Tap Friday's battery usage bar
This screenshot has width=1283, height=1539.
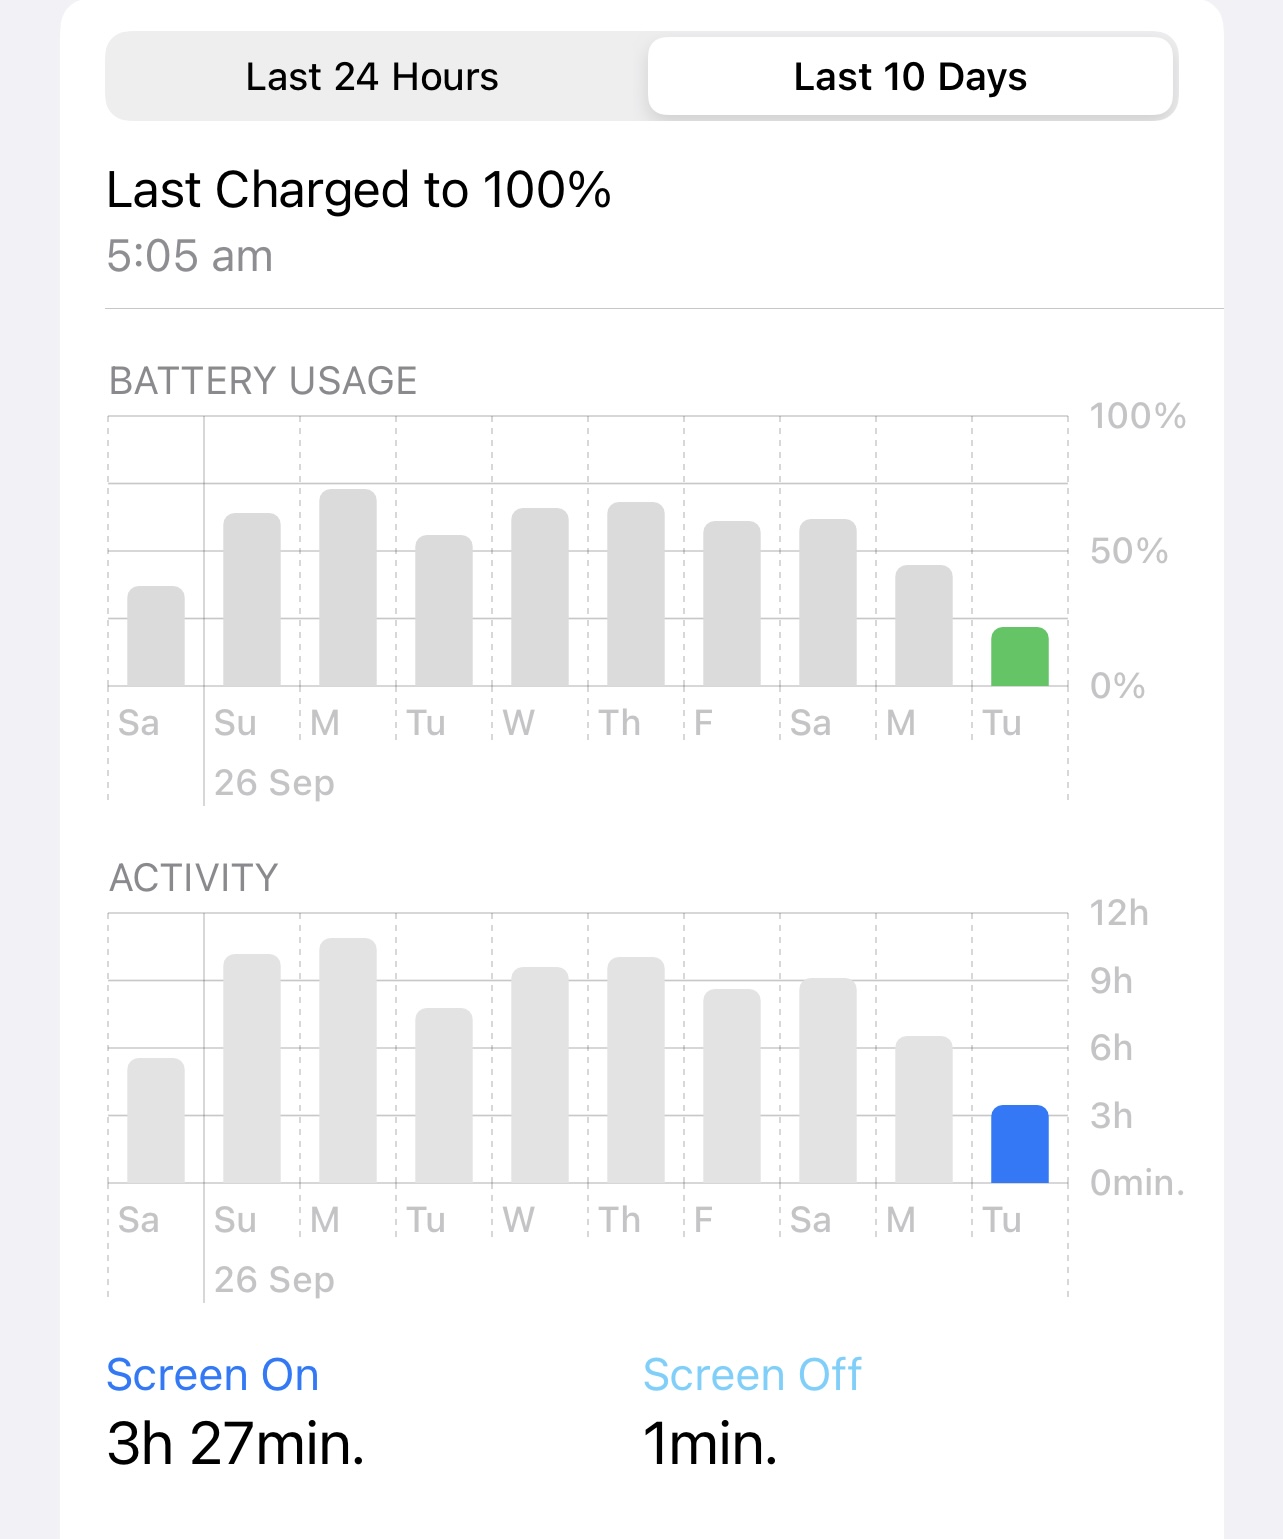point(732,603)
